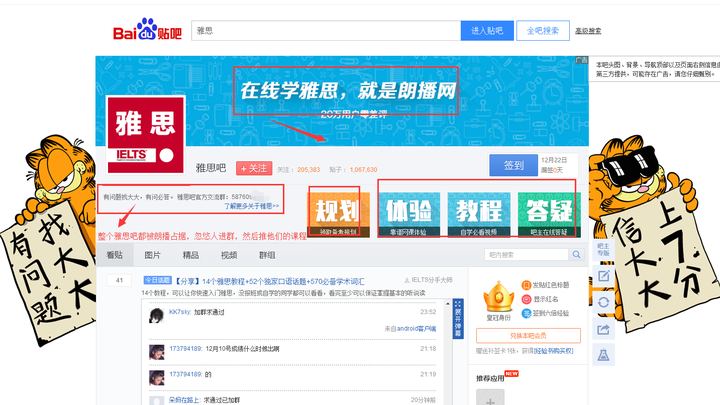The width and height of the screenshot is (720, 405).
Task: Open first 173794189 username link
Action: click(186, 349)
